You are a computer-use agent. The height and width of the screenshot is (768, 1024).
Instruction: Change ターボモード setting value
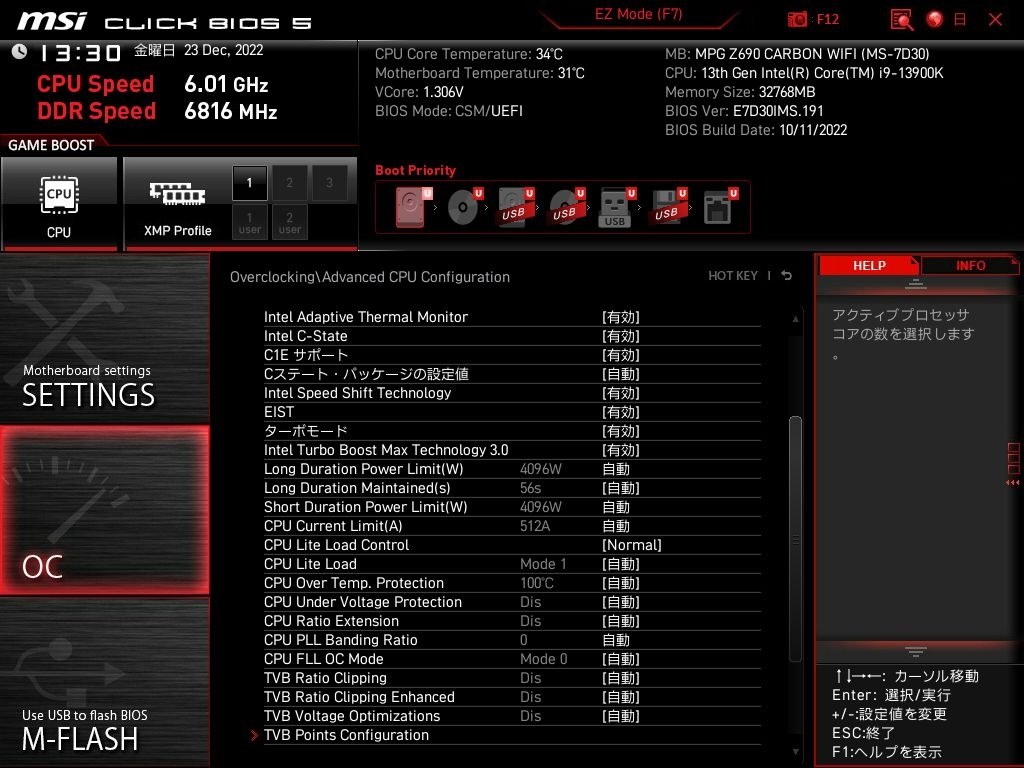point(620,431)
